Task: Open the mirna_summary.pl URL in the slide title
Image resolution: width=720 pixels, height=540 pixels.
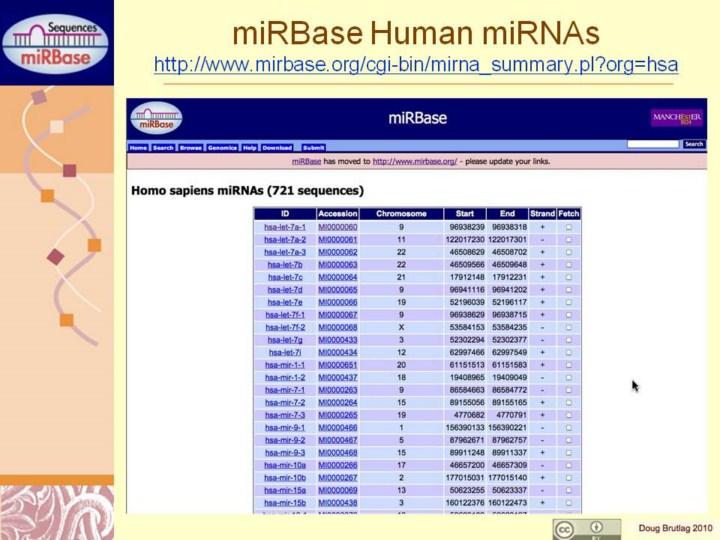Action: [x=415, y=66]
